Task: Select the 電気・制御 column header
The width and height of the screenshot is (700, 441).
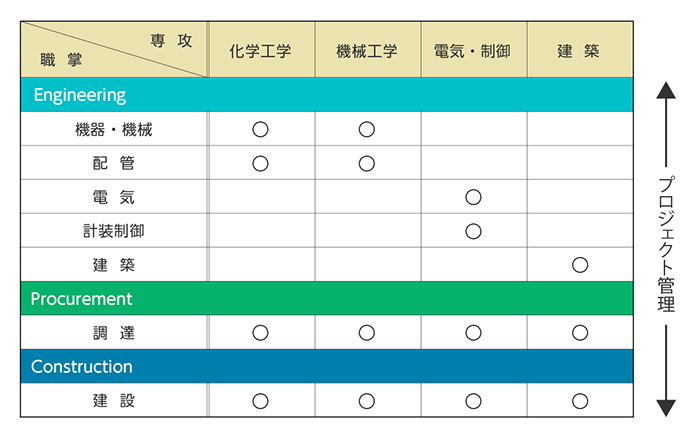Action: pyautogui.click(x=473, y=50)
